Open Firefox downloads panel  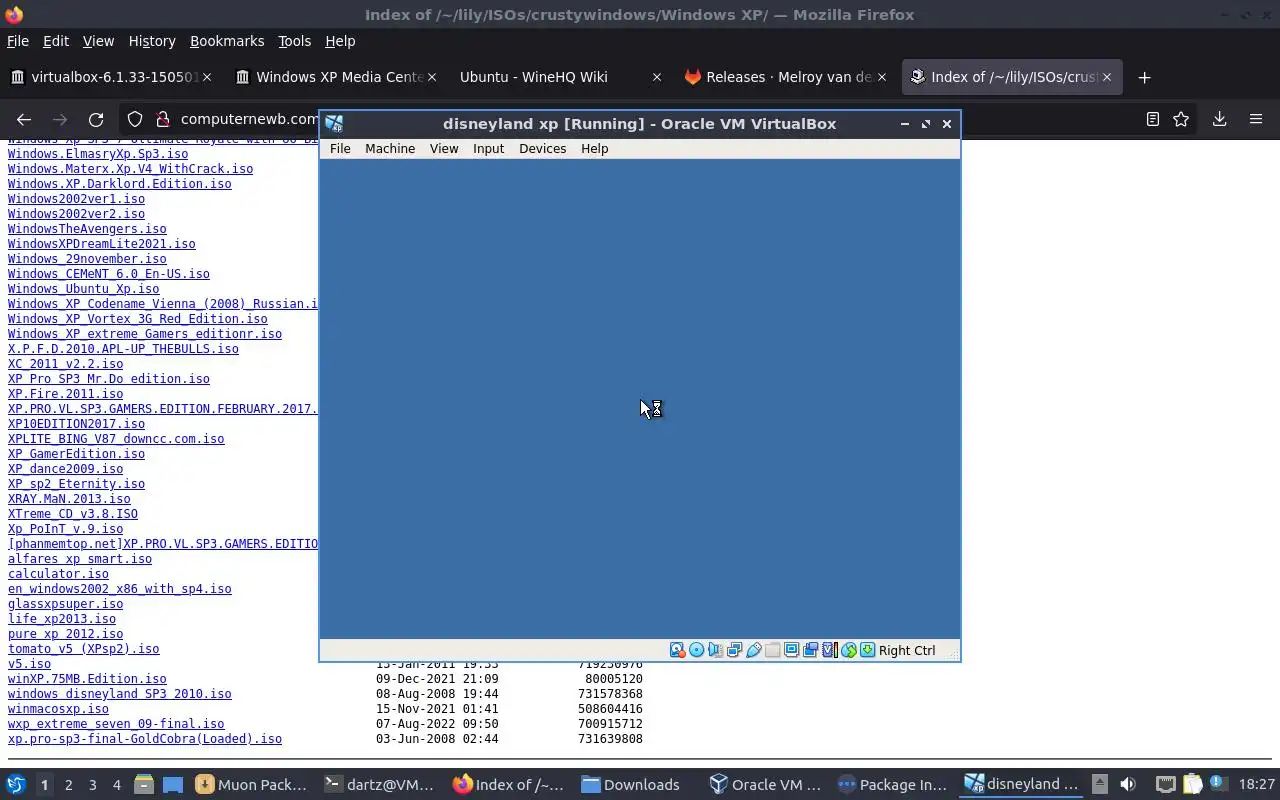click(1219, 119)
